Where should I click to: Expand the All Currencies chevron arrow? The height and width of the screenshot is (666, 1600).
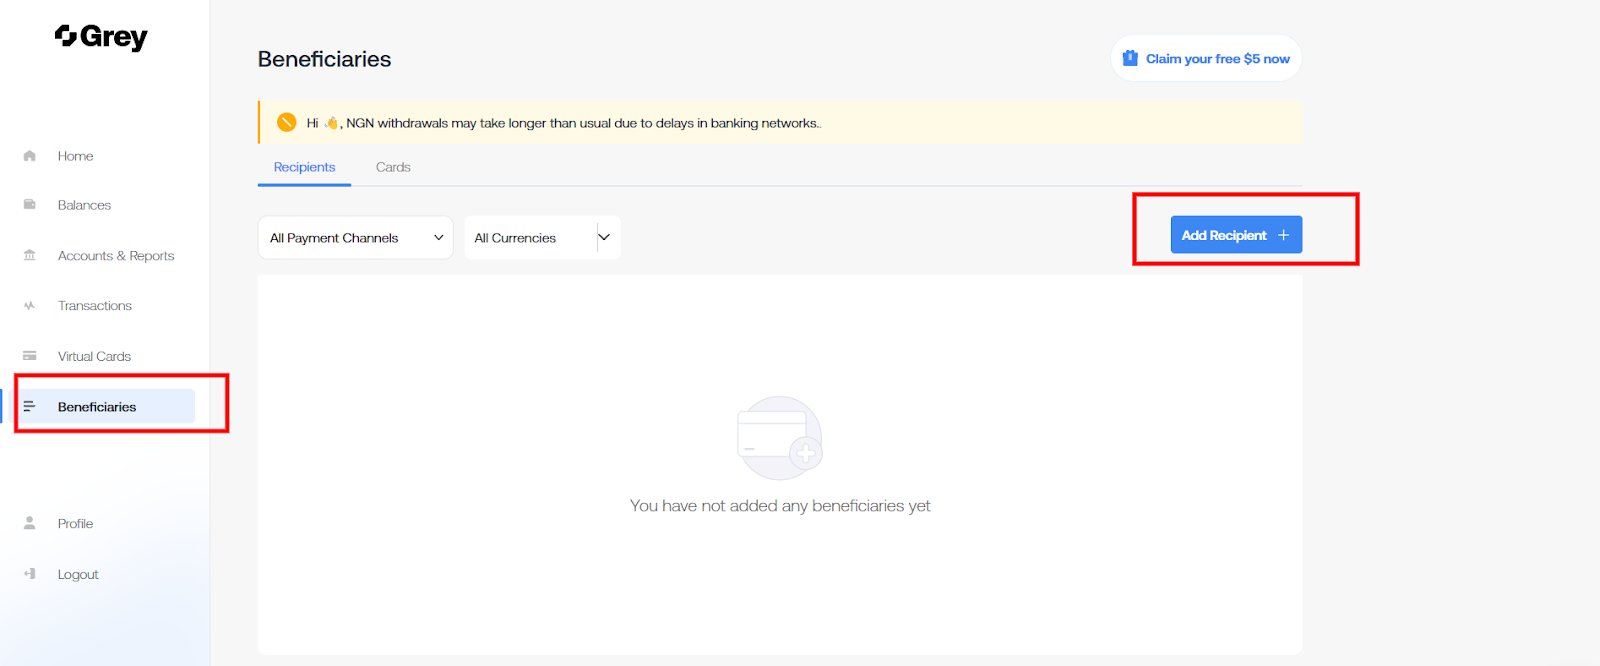tap(604, 237)
